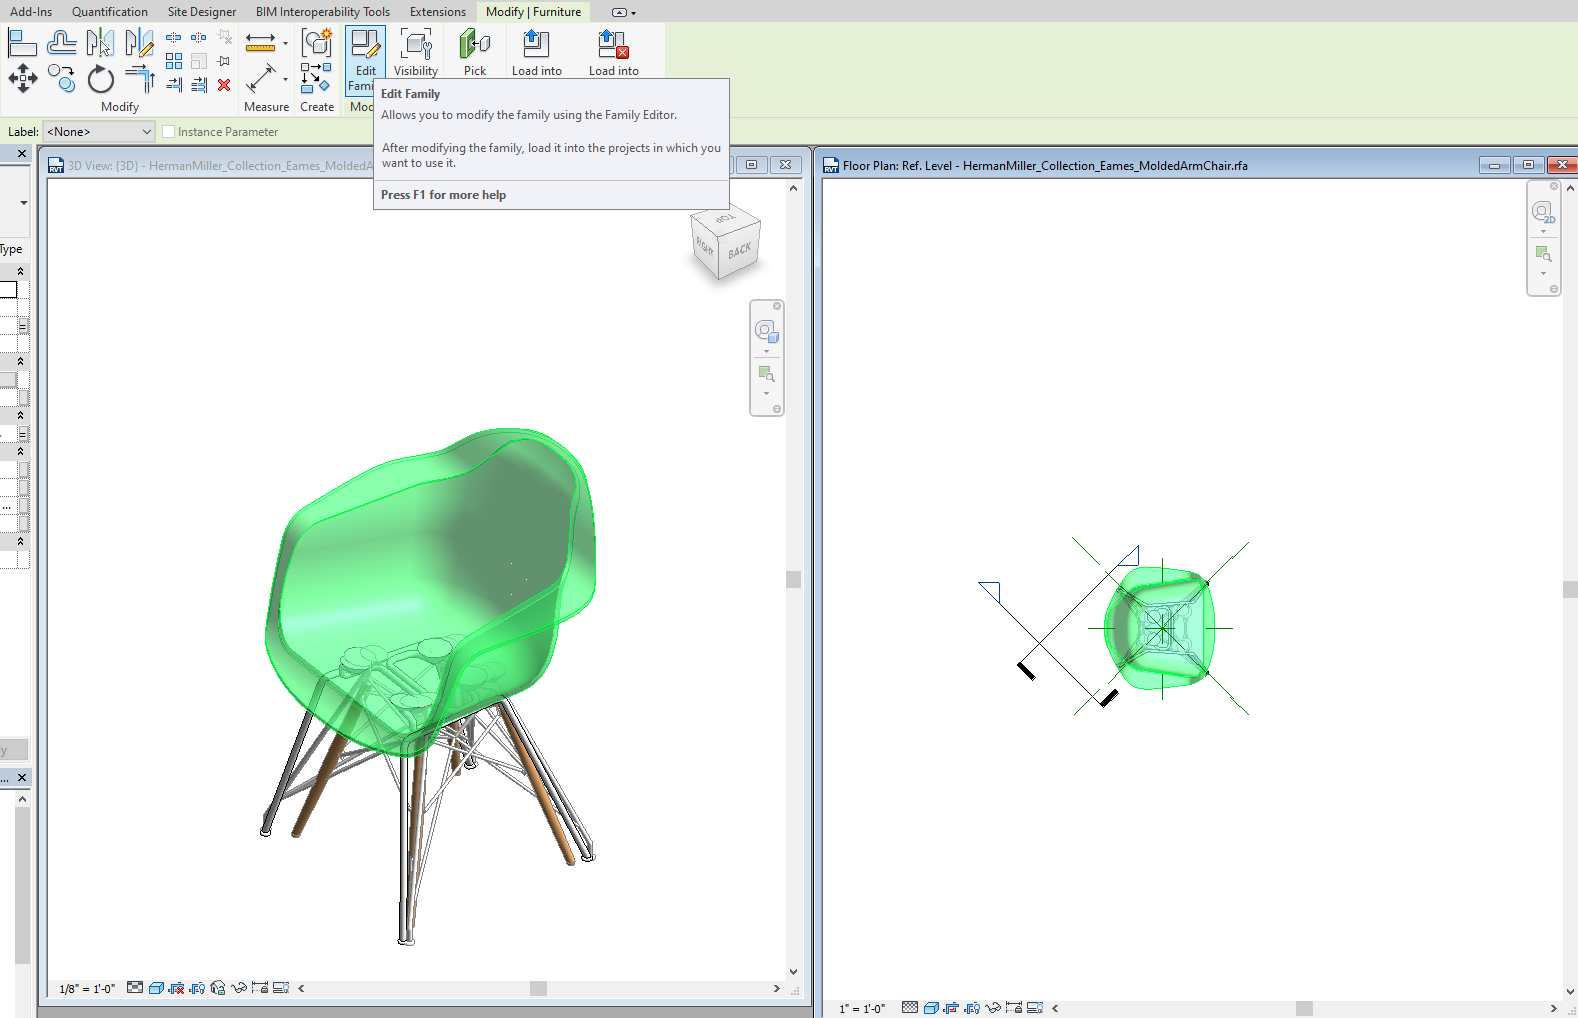Screen dimensions: 1578x1018
Task: Open the Label <None> dropdown
Action: (99, 132)
